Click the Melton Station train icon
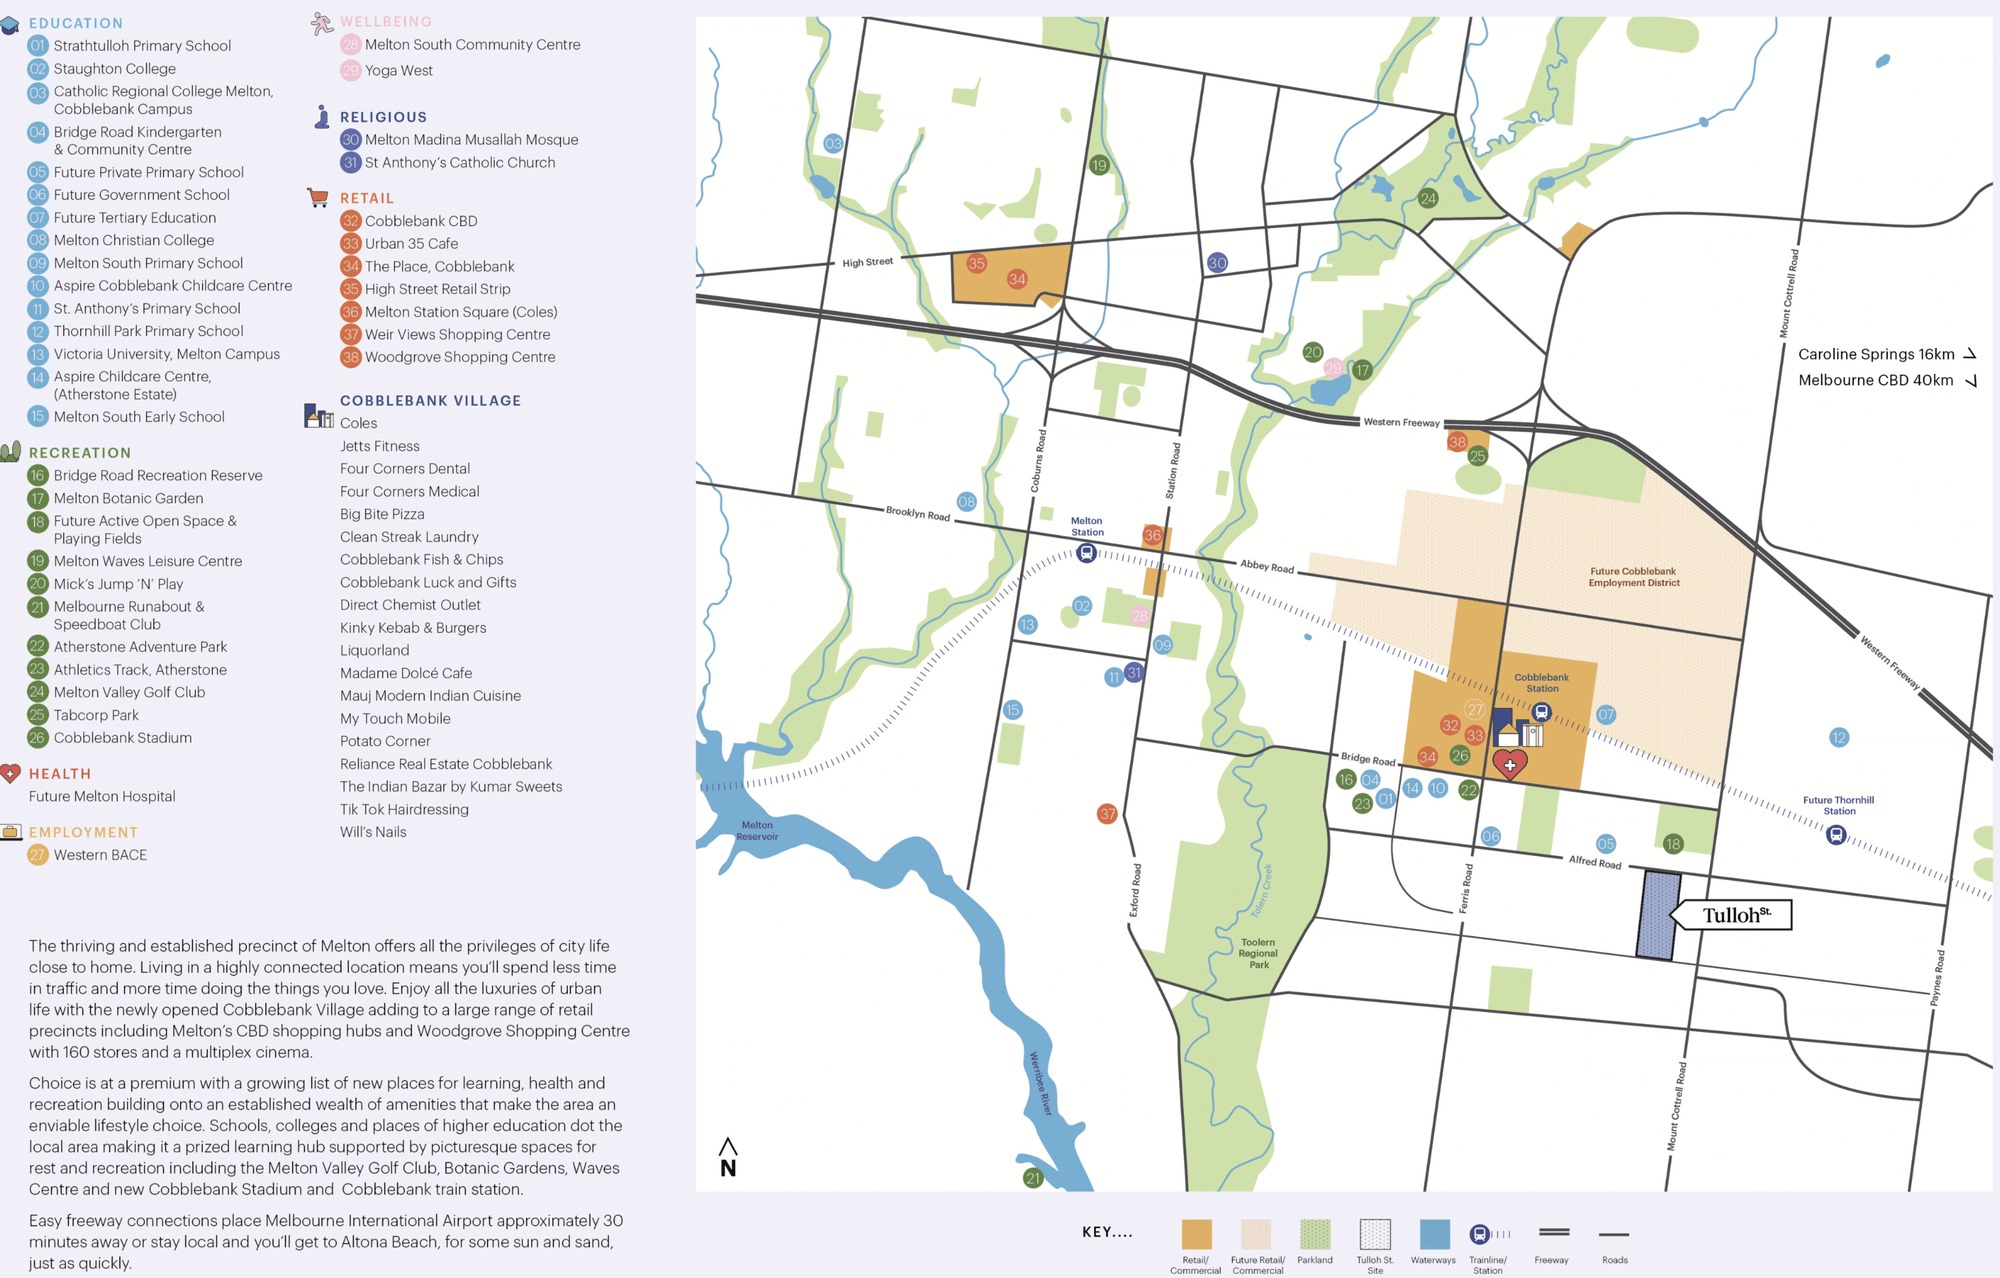This screenshot has height=1278, width=2000. [1086, 553]
